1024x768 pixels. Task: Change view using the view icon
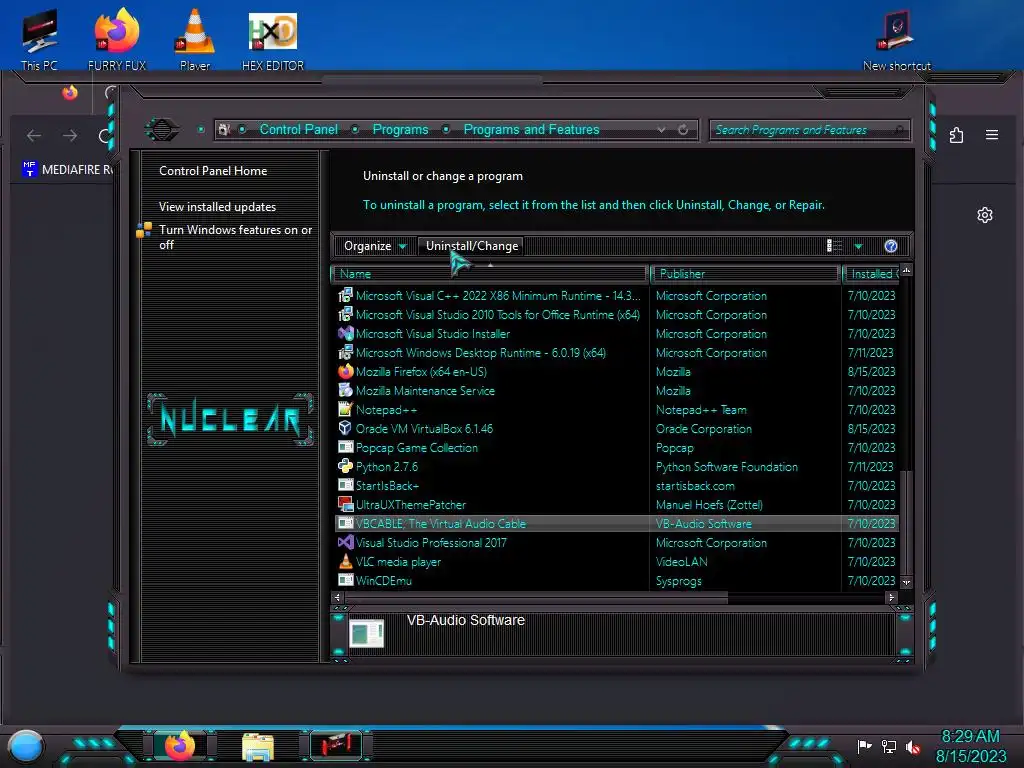pos(834,246)
